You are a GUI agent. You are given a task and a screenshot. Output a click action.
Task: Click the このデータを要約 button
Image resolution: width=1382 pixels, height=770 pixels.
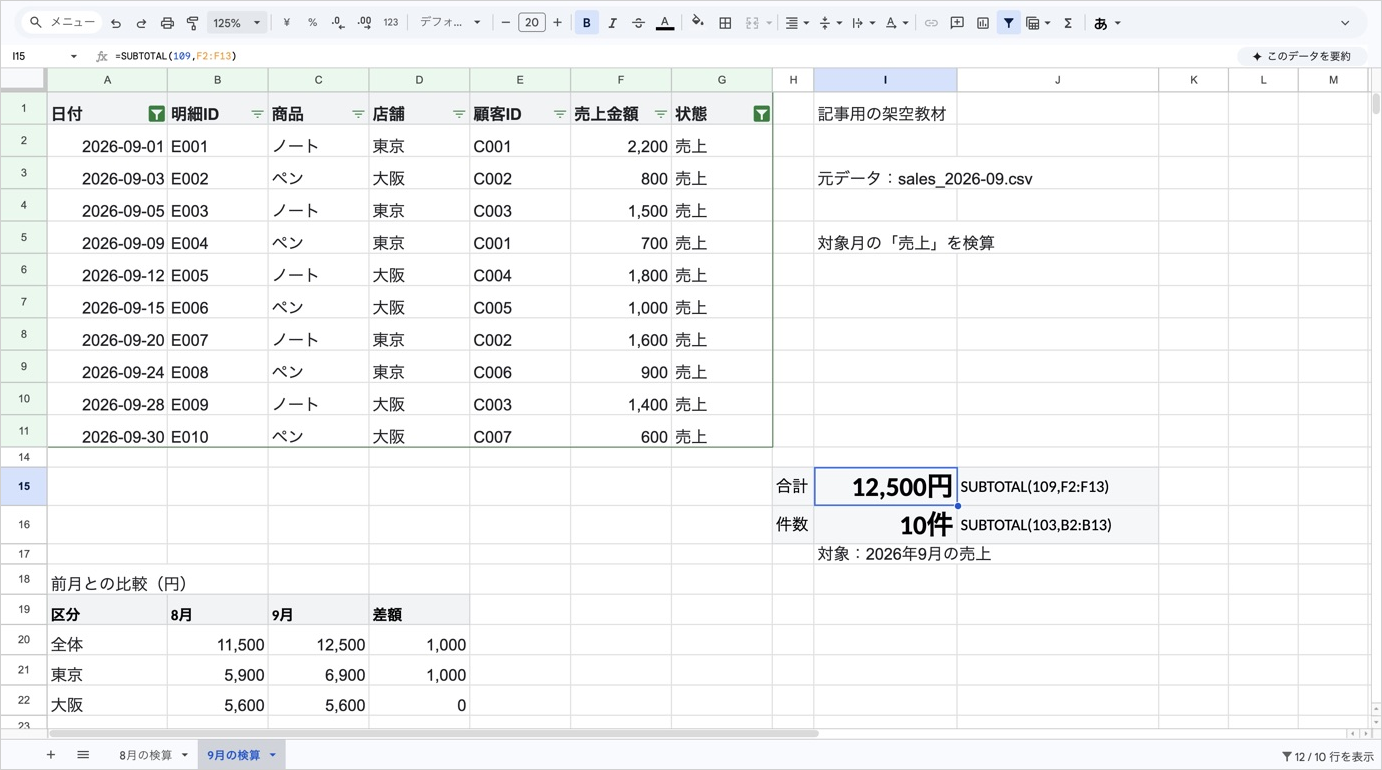click(x=1302, y=56)
